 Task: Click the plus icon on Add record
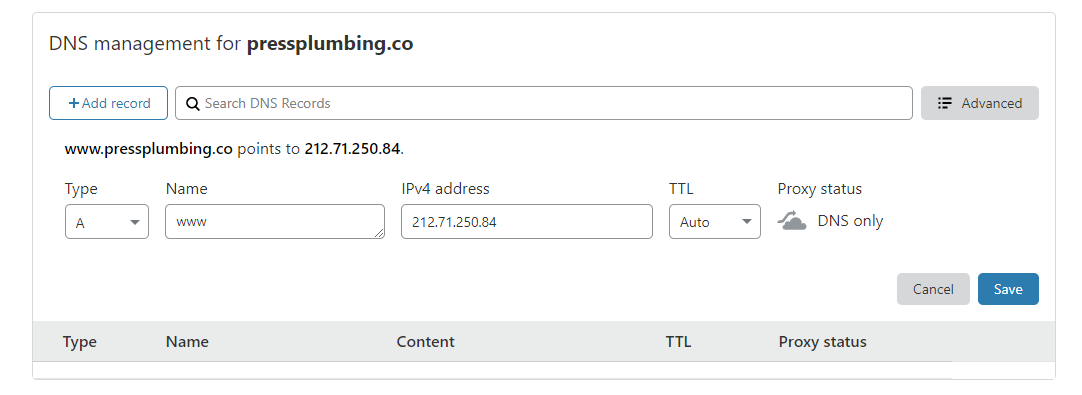(x=73, y=104)
